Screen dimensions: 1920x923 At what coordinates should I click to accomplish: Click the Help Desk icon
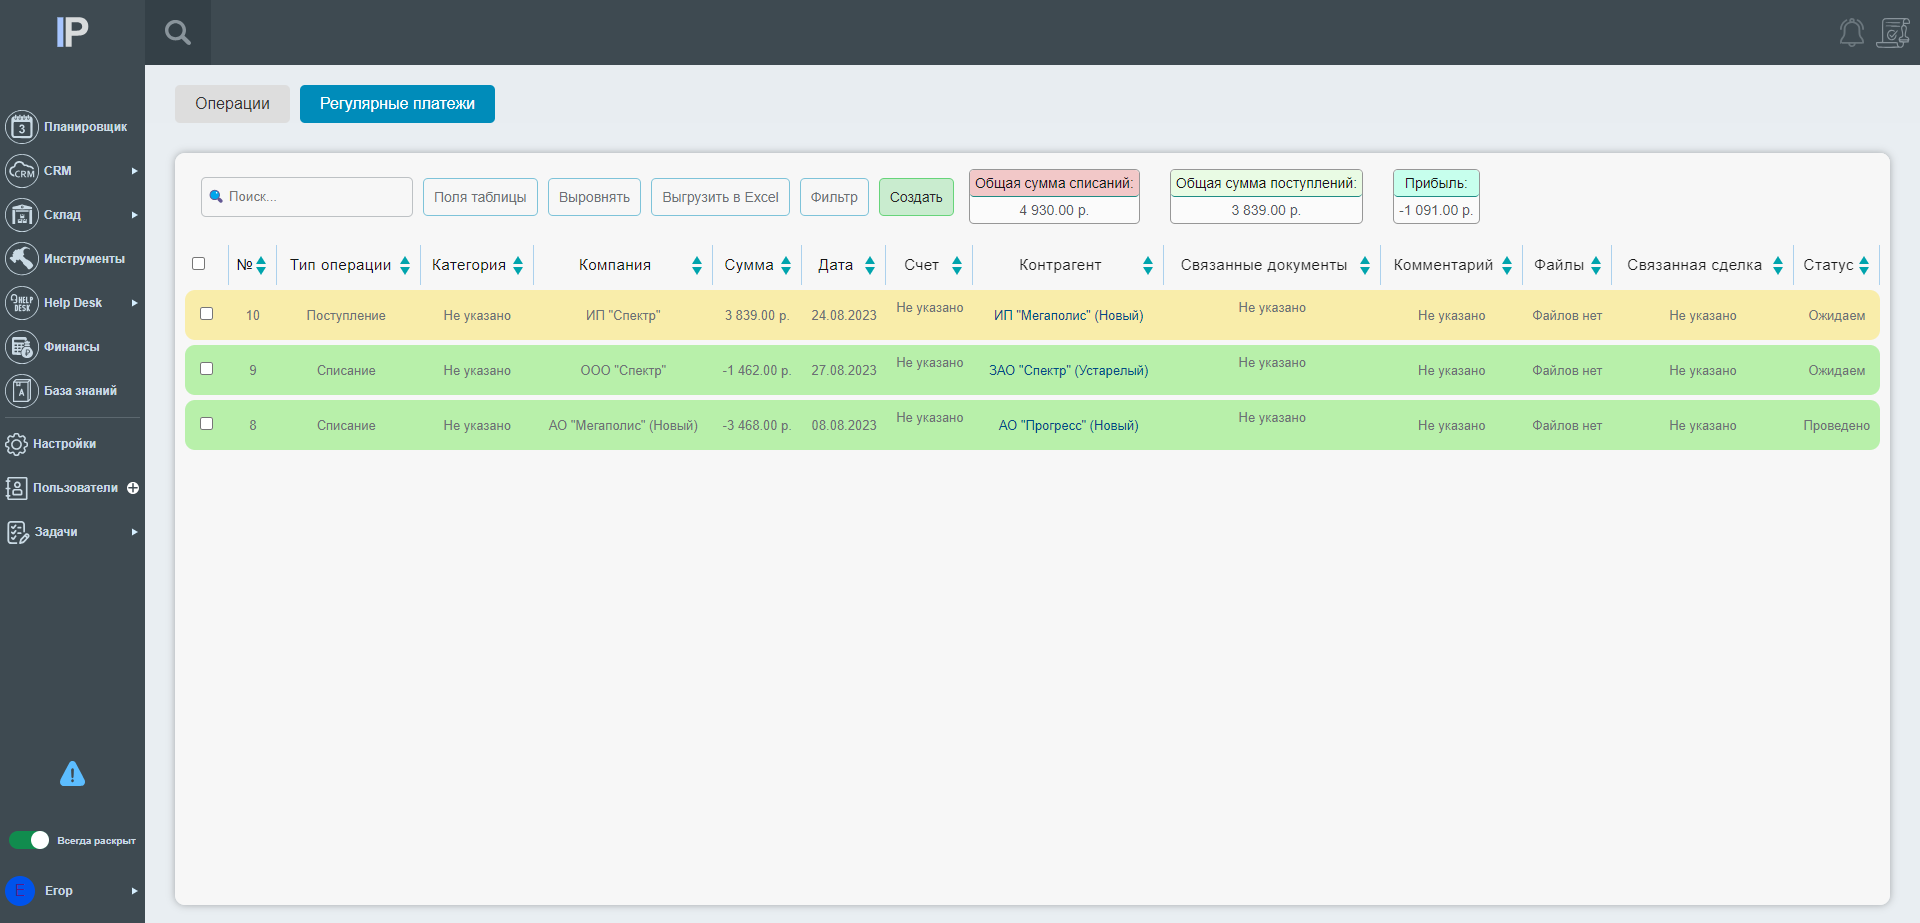point(22,303)
